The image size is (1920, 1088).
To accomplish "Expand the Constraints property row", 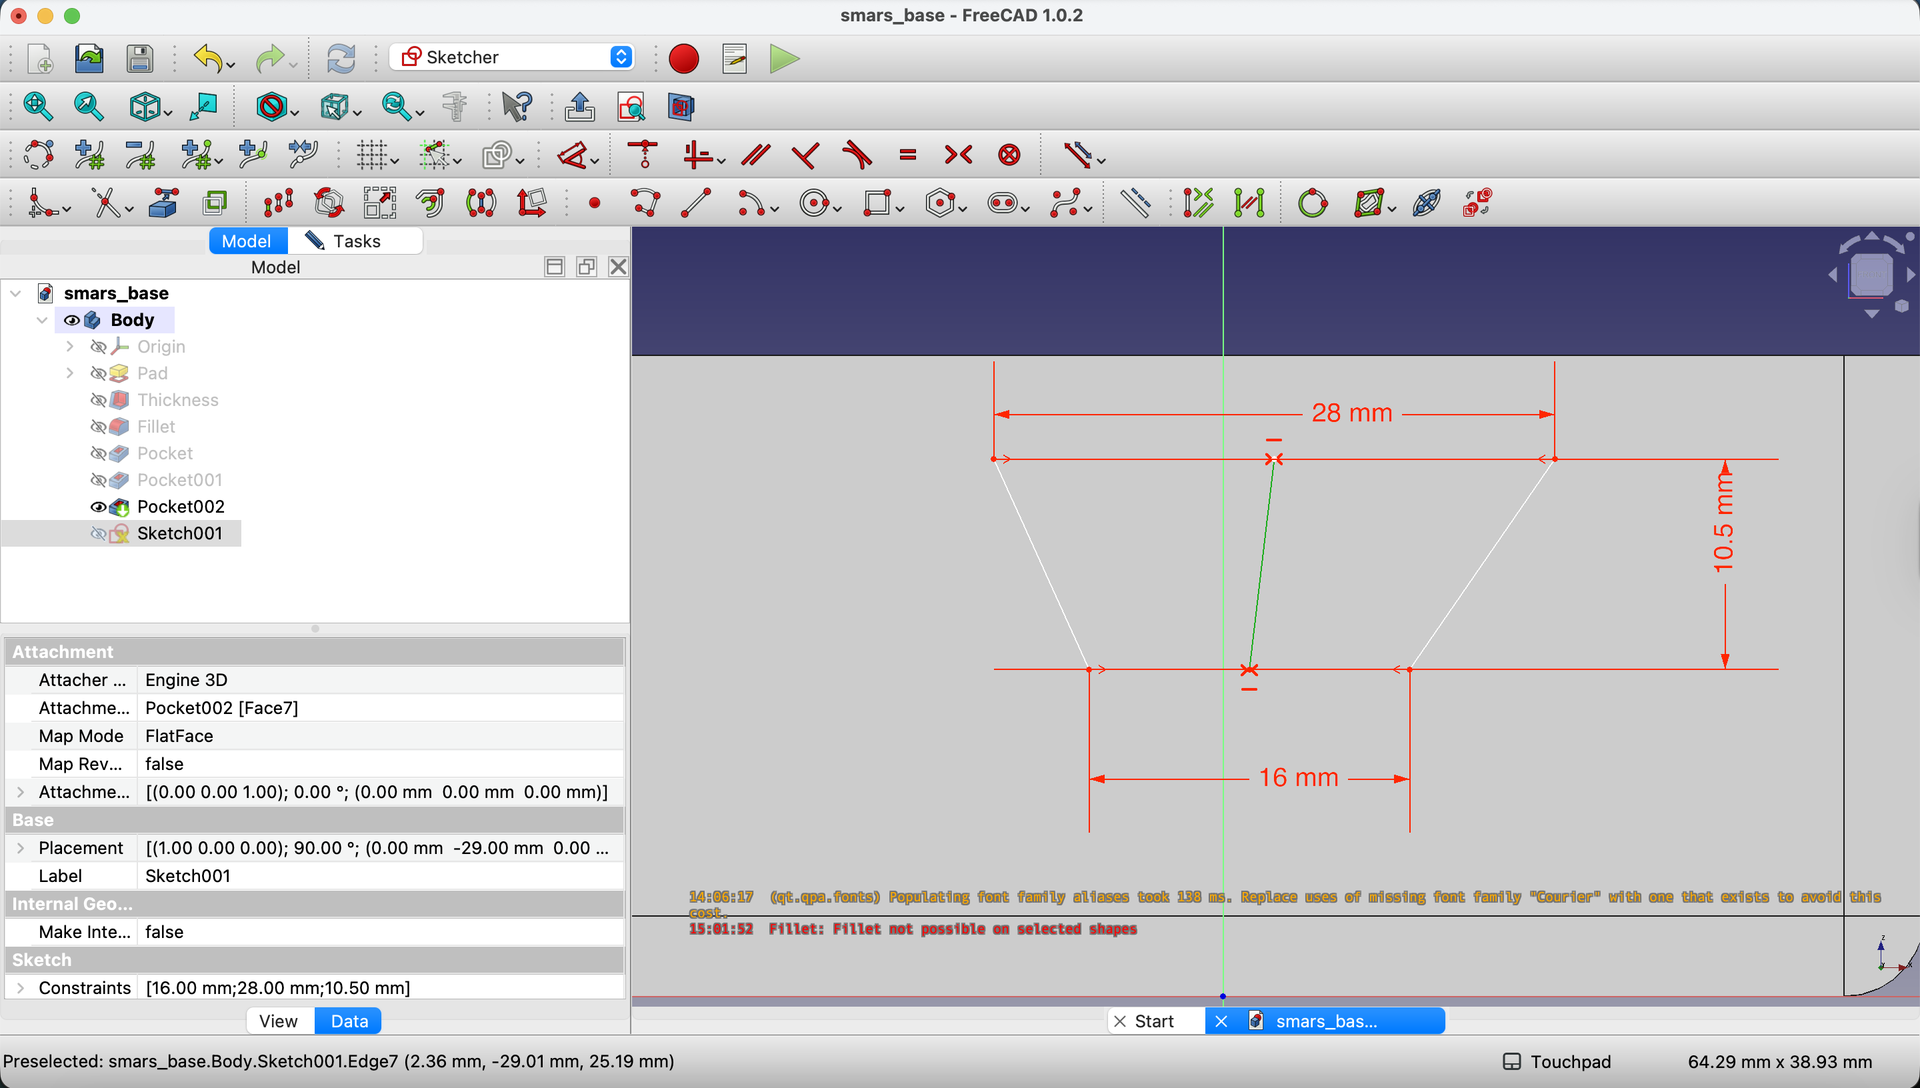I will coord(21,988).
